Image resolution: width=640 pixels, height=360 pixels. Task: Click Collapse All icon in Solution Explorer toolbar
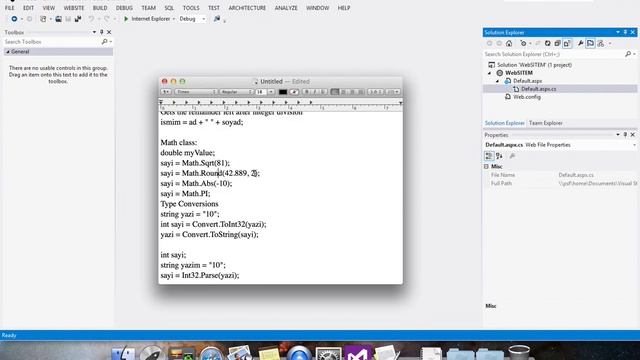pyautogui.click(x=558, y=43)
